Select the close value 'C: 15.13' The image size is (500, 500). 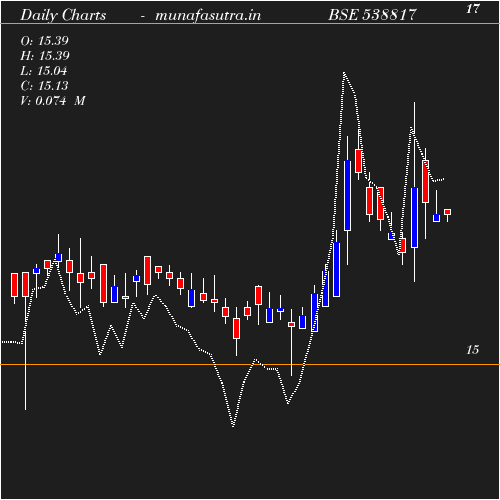(44, 86)
